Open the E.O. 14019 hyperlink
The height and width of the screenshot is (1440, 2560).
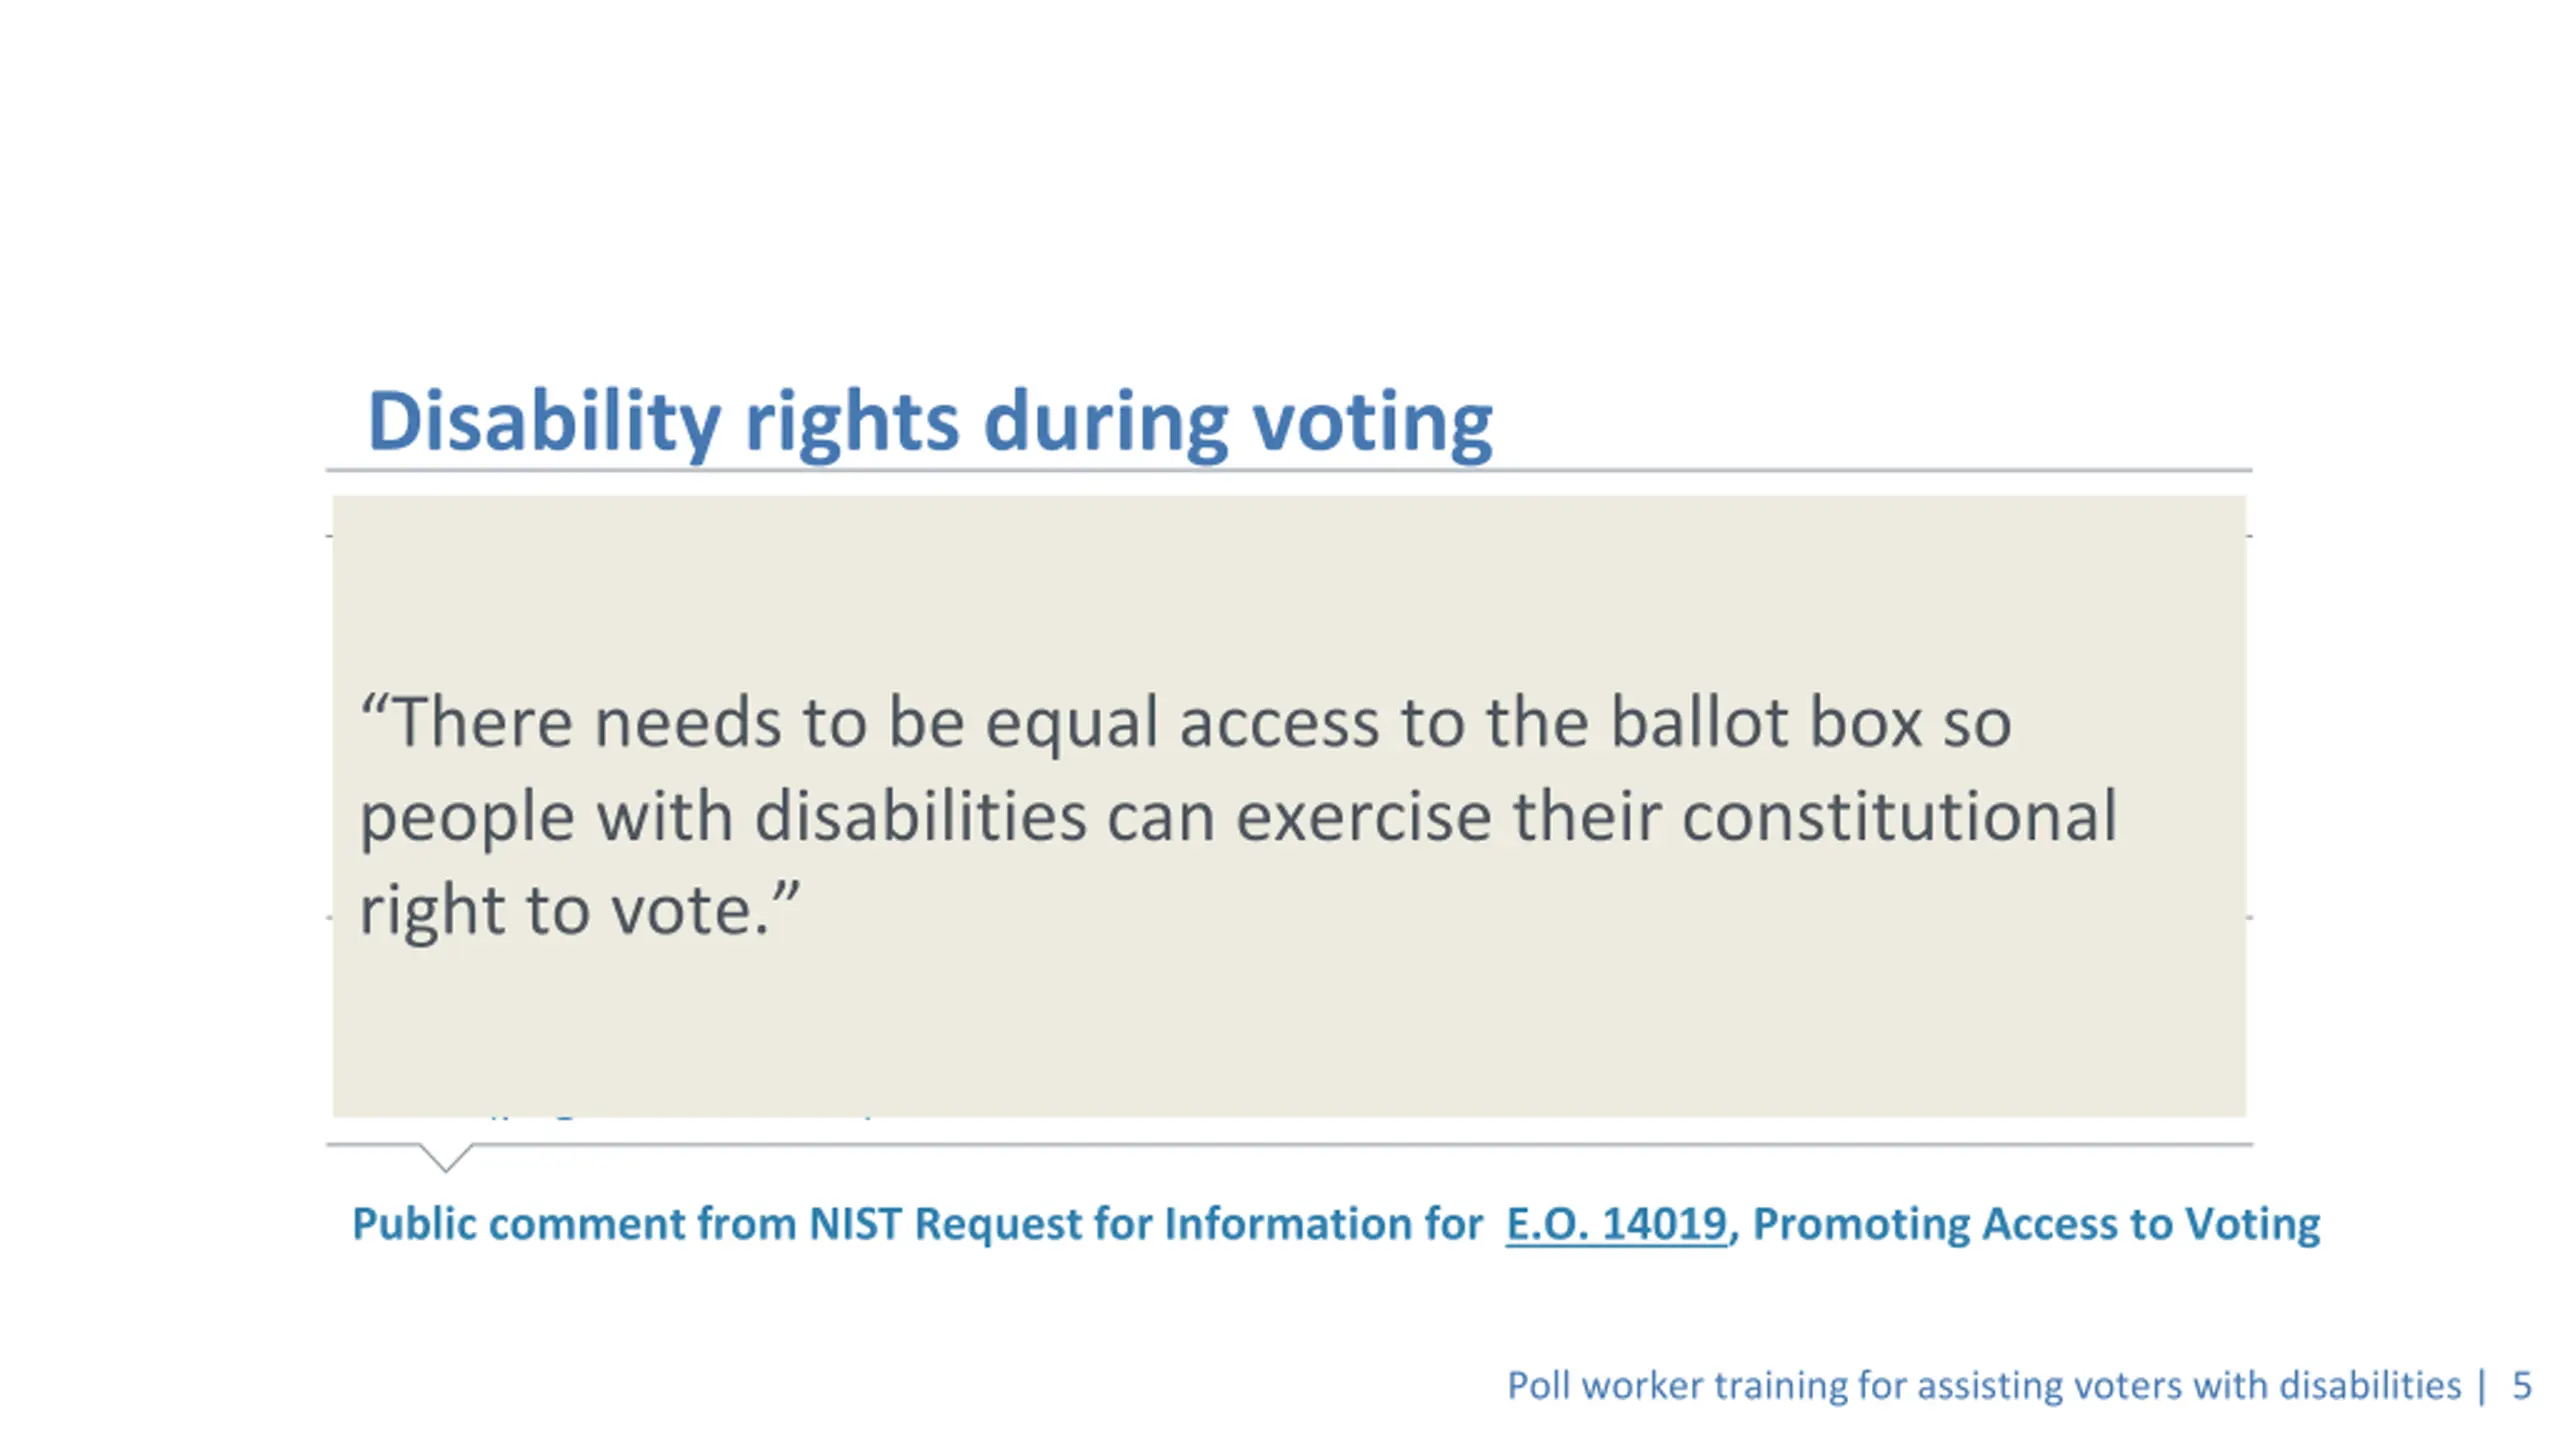pyautogui.click(x=1616, y=1223)
